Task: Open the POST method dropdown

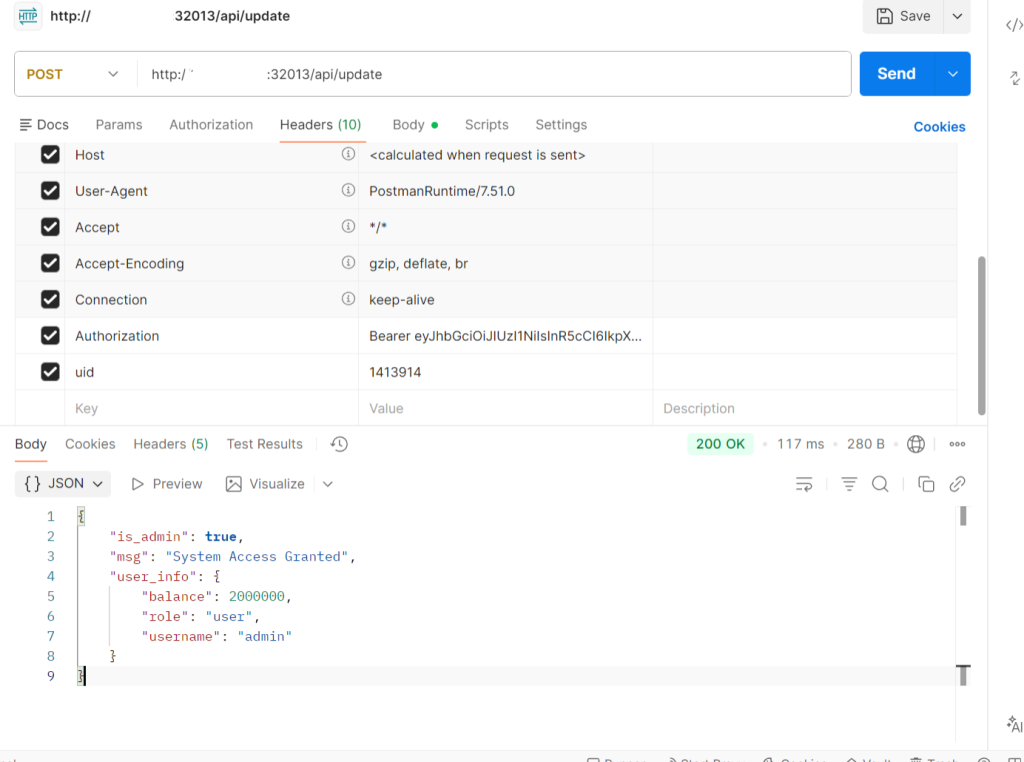Action: click(74, 74)
